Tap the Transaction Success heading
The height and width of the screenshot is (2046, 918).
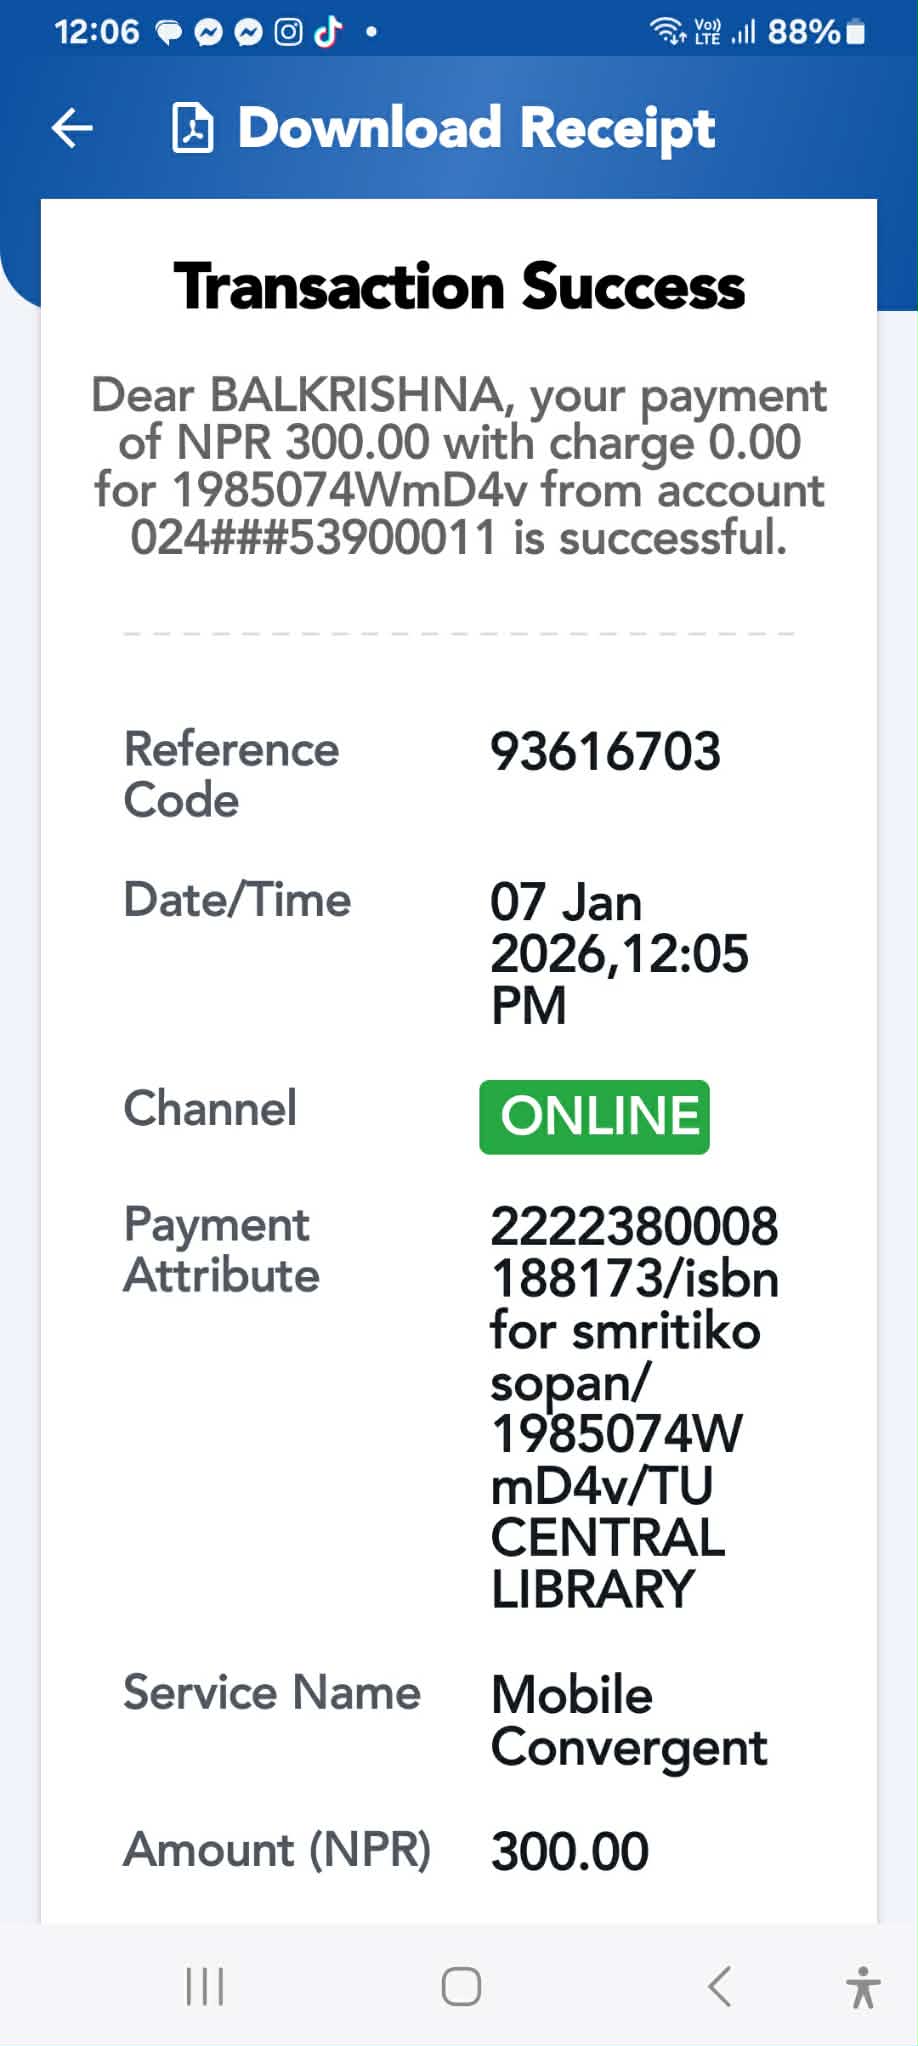[x=459, y=287]
